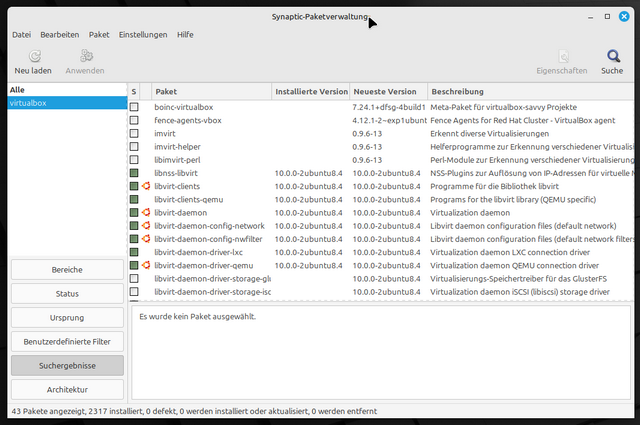640x425 pixels.
Task: Open Eigenschaften properties icon
Action: [564, 56]
